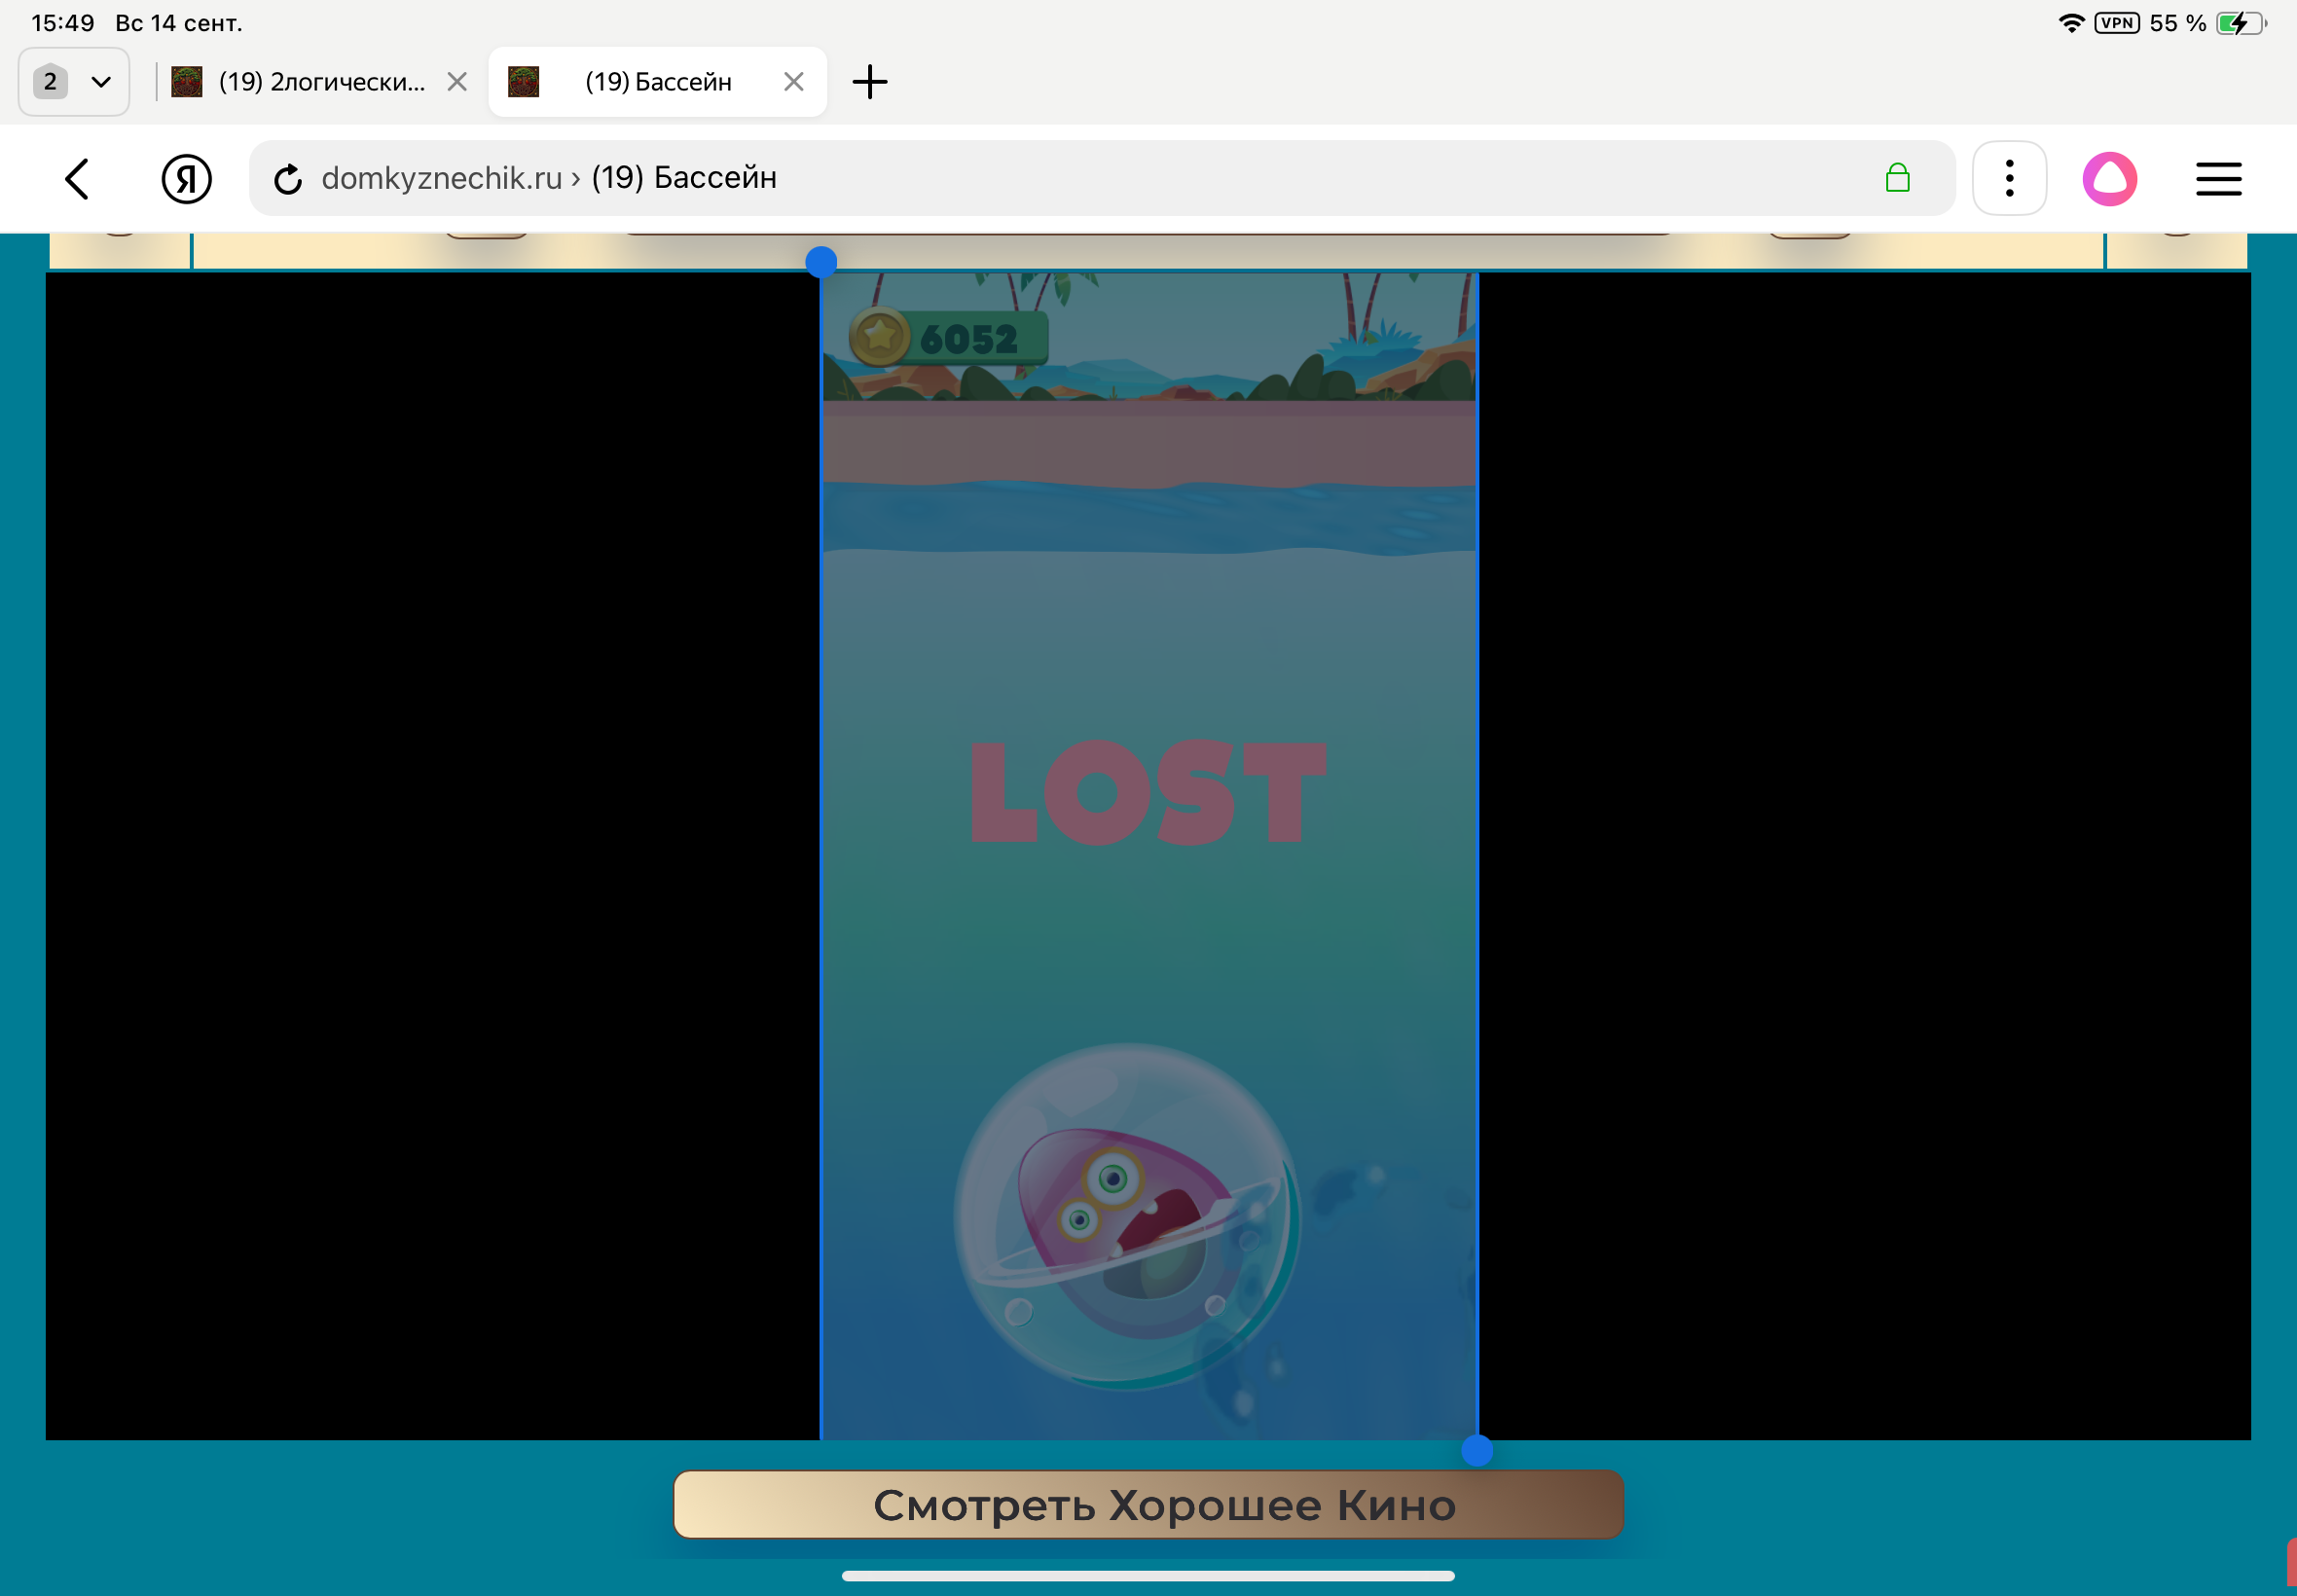
Task: Open a new tab with plus icon
Action: tap(869, 82)
